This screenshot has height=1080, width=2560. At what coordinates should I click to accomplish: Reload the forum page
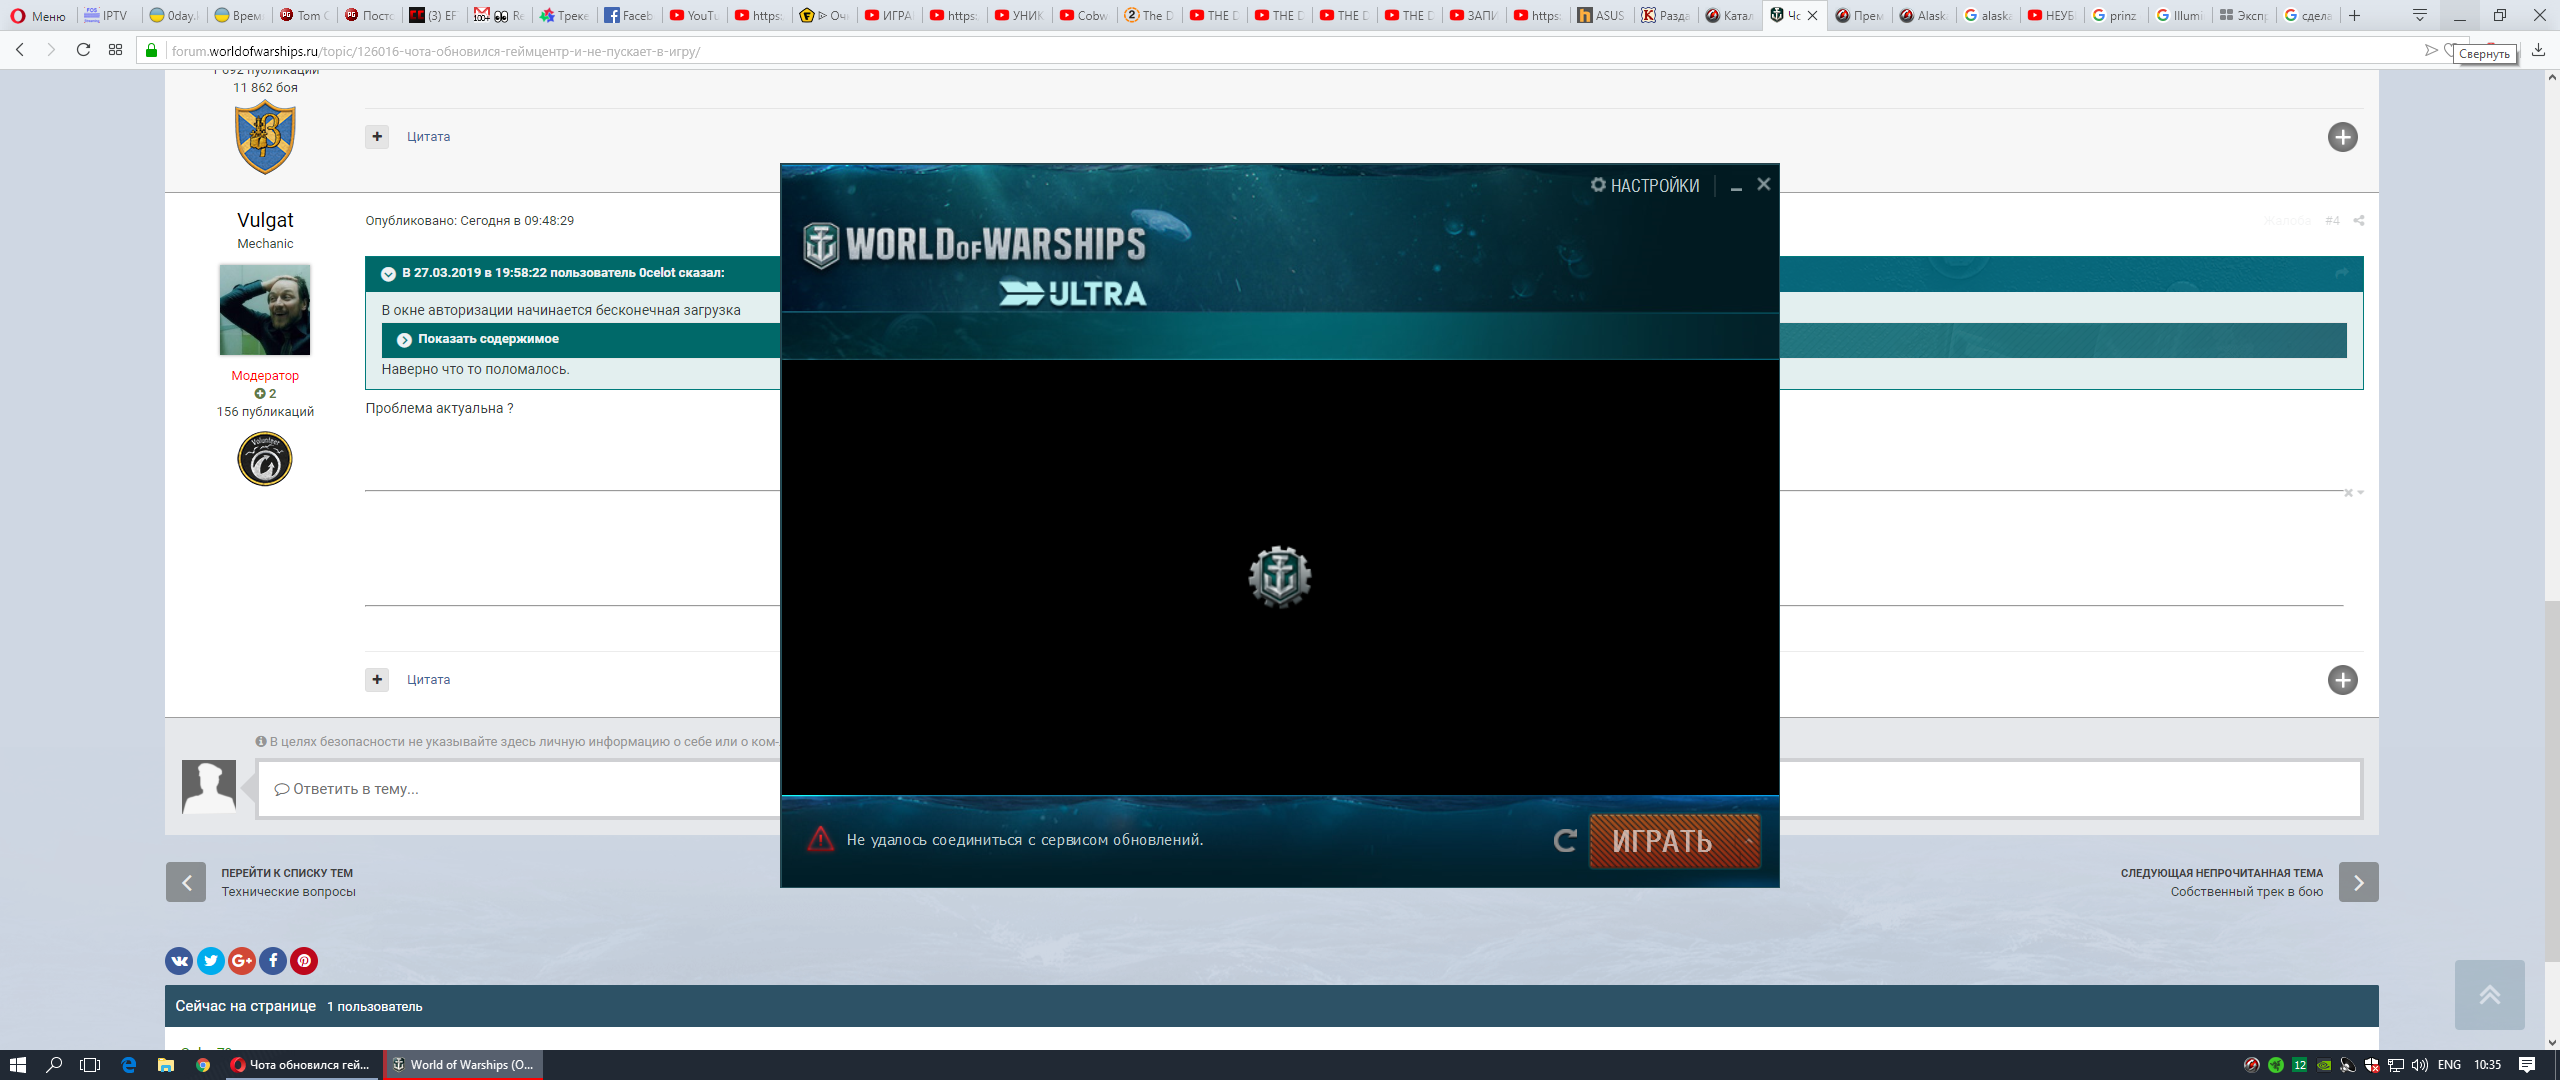pos(84,50)
